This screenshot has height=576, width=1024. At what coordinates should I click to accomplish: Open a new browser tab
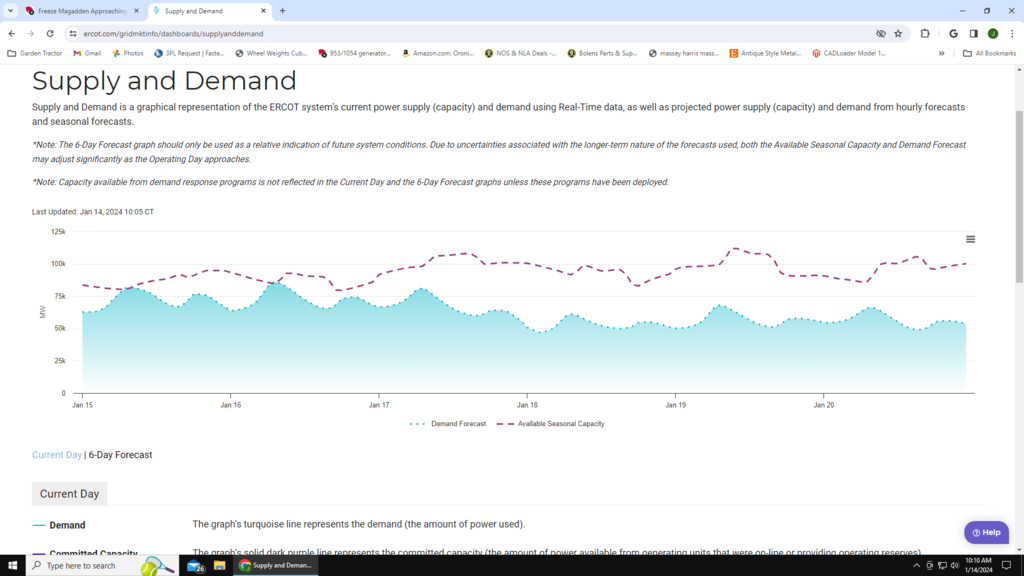click(x=283, y=11)
